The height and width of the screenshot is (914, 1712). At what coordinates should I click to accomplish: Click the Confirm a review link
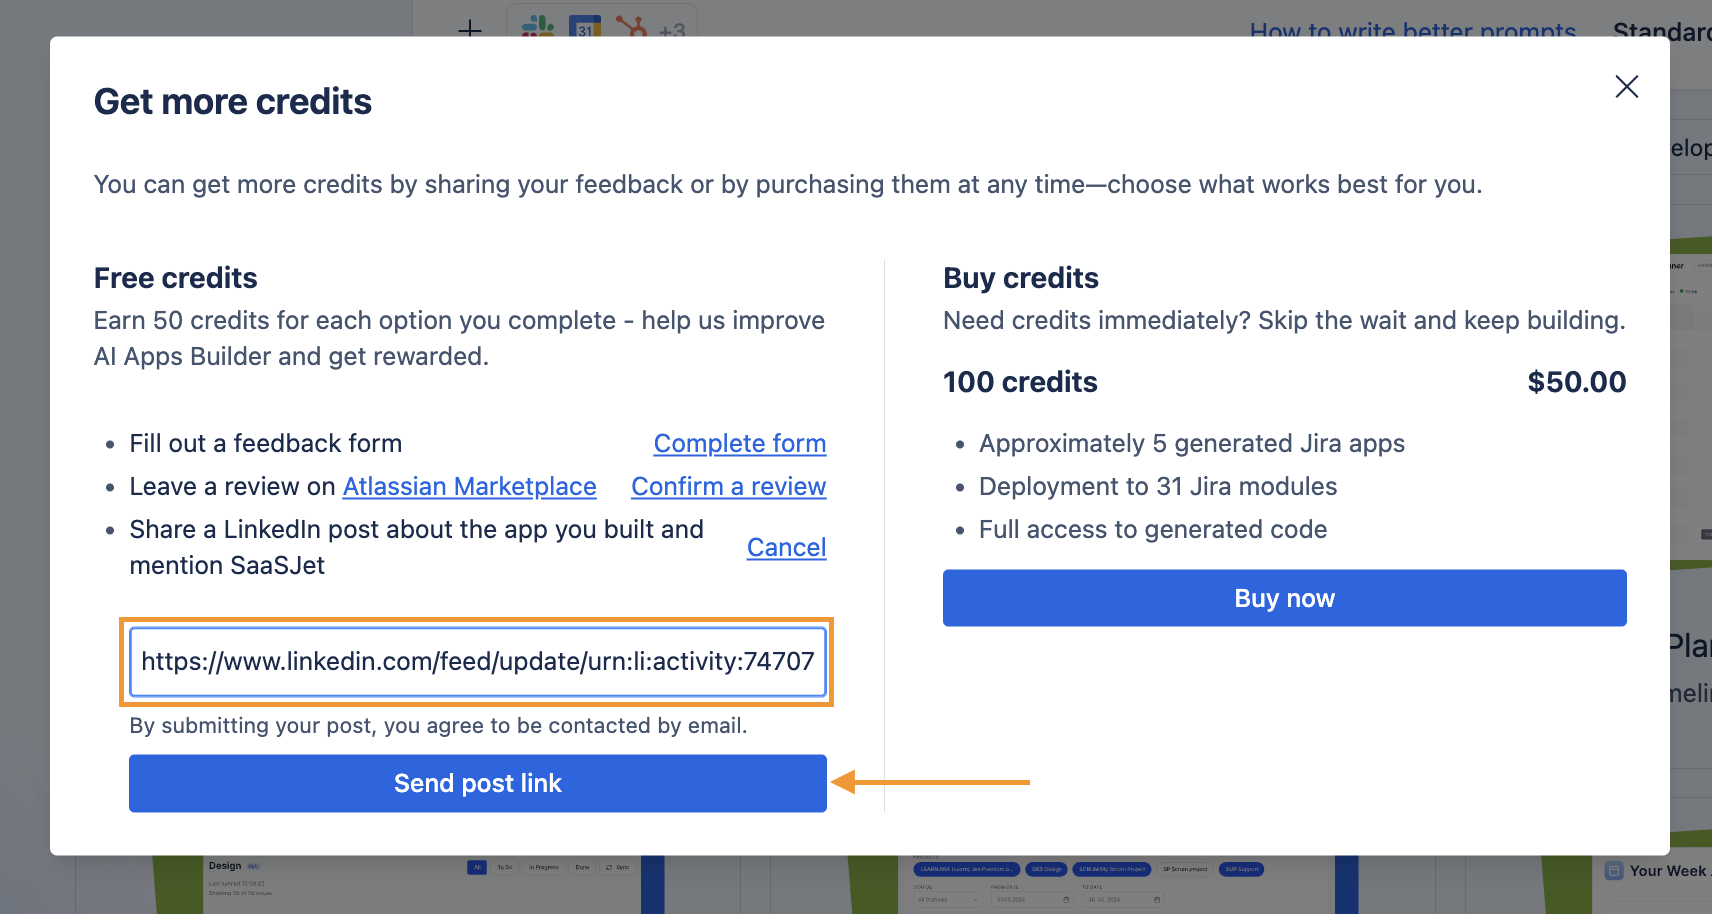point(729,486)
